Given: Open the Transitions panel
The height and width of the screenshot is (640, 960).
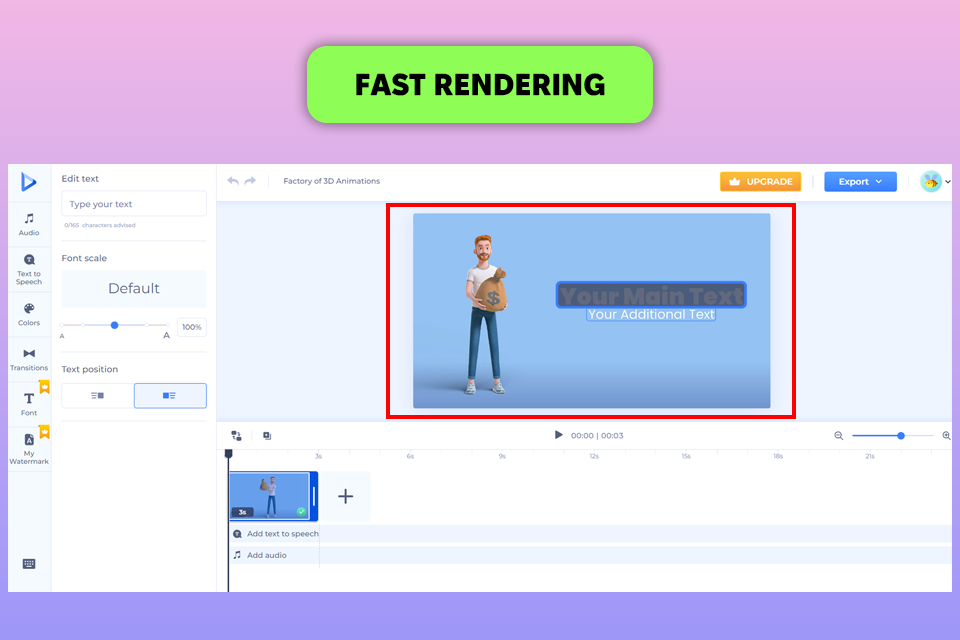Looking at the screenshot, I should tap(29, 360).
